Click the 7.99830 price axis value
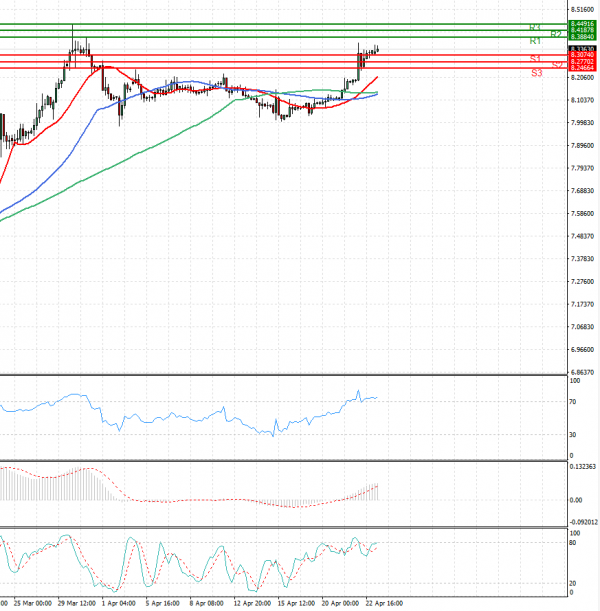This screenshot has width=600, height=611. 582,123
